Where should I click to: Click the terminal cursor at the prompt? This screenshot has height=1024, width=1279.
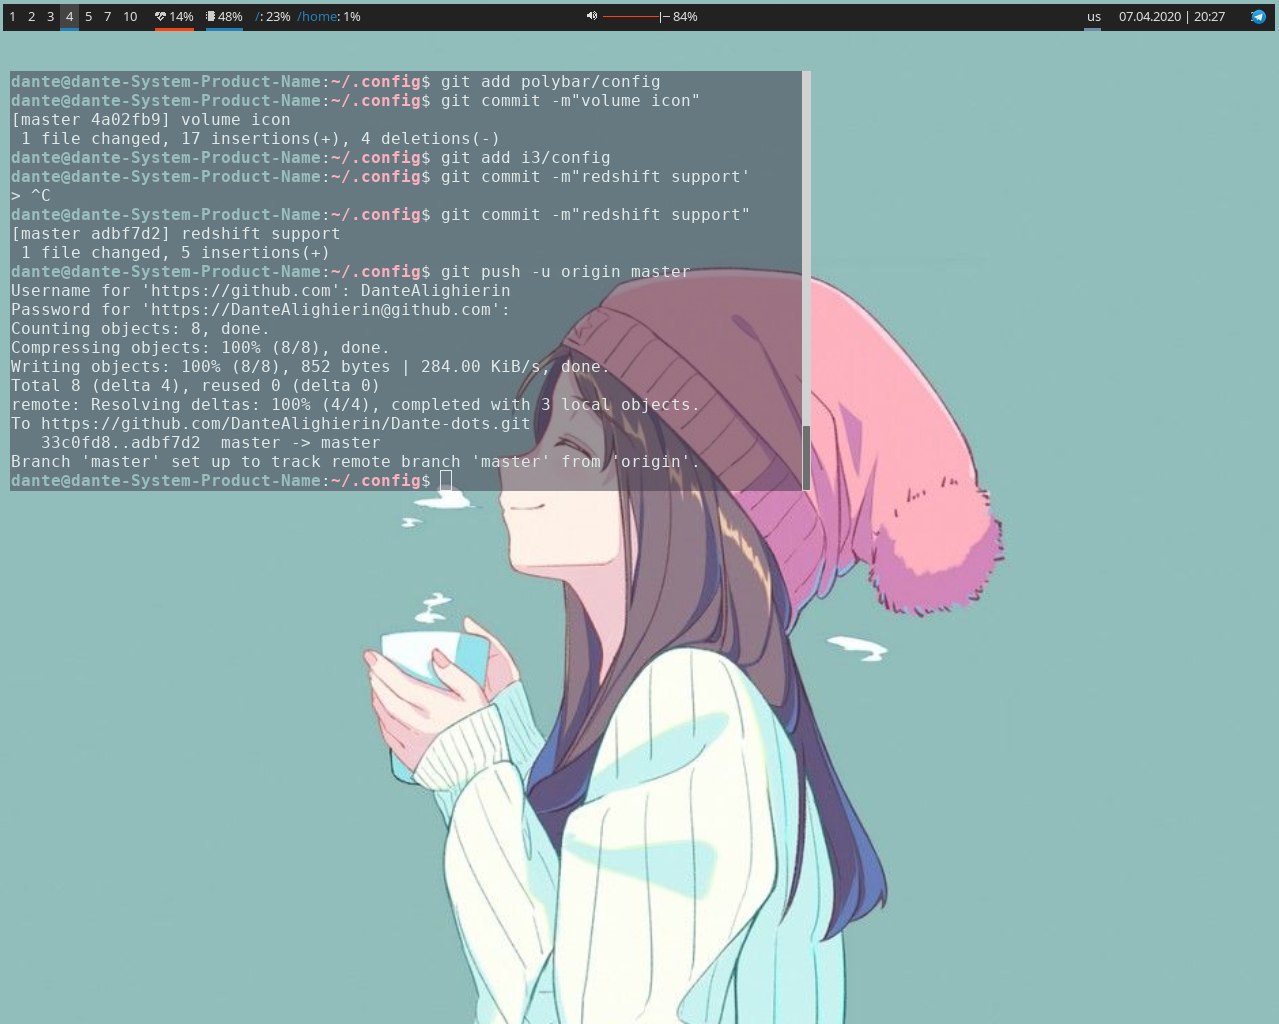446,481
